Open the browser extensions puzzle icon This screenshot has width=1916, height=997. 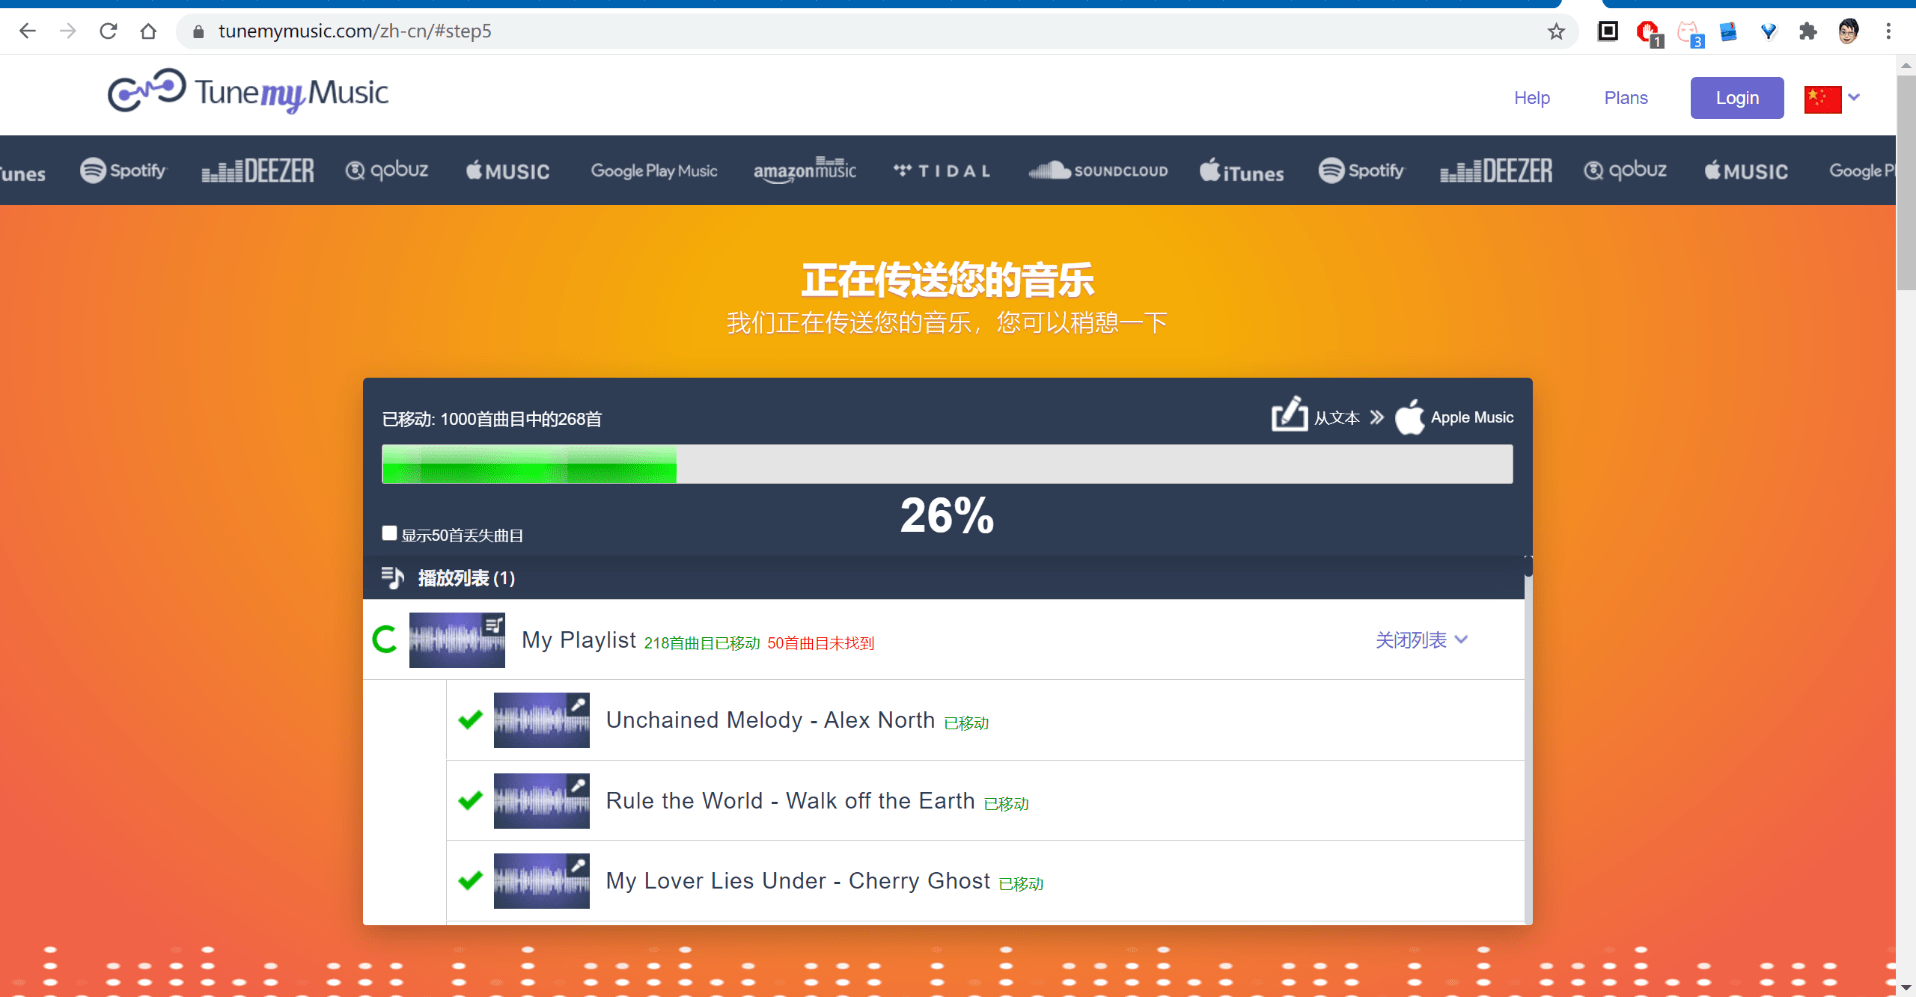click(1807, 31)
